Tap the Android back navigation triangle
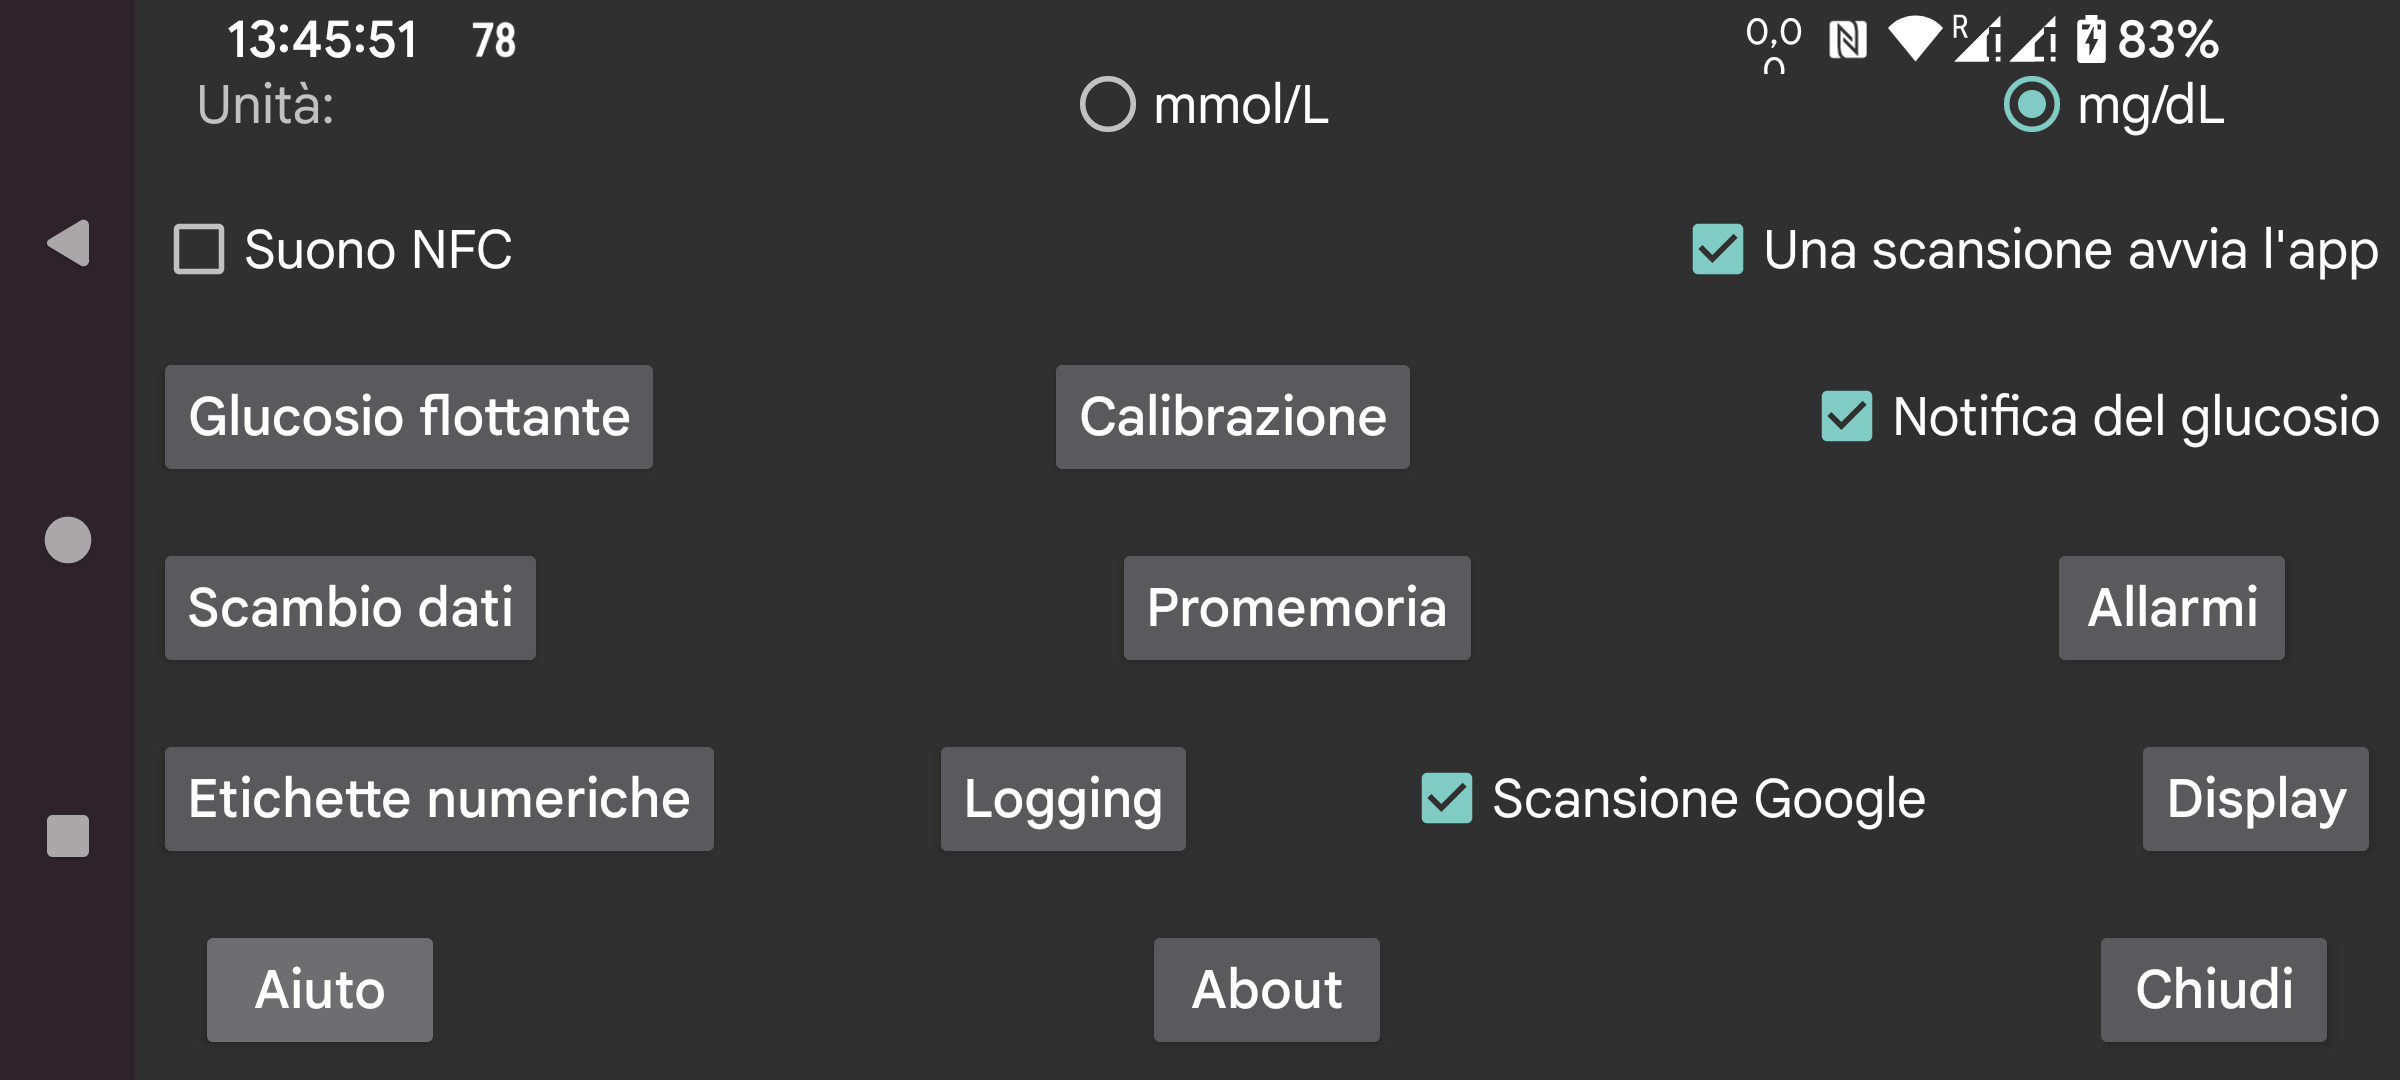Viewport: 2400px width, 1080px height. pos(69,243)
